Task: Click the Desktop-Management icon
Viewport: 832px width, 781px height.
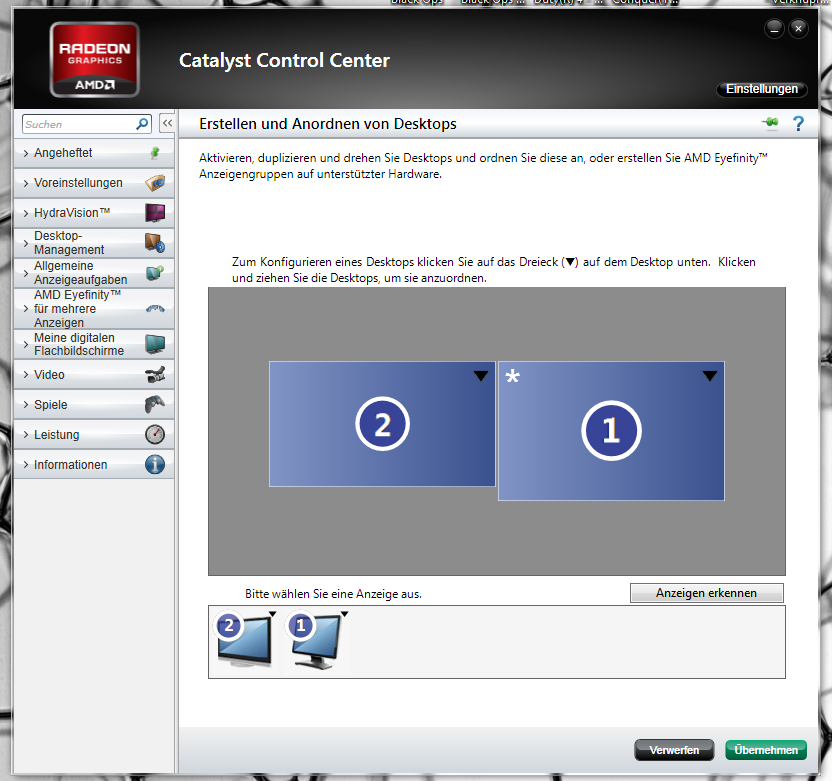Action: coord(155,243)
